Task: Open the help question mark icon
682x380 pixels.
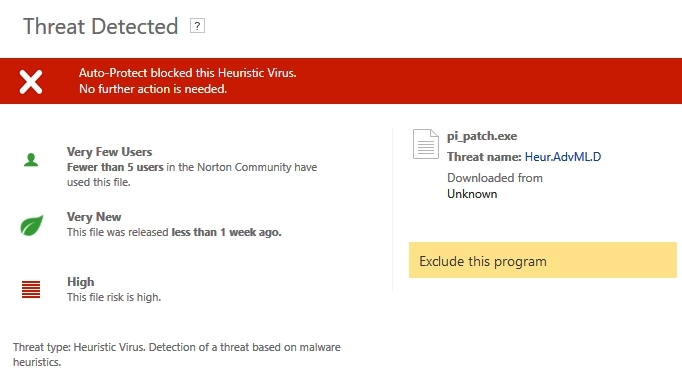Action: coord(197,26)
